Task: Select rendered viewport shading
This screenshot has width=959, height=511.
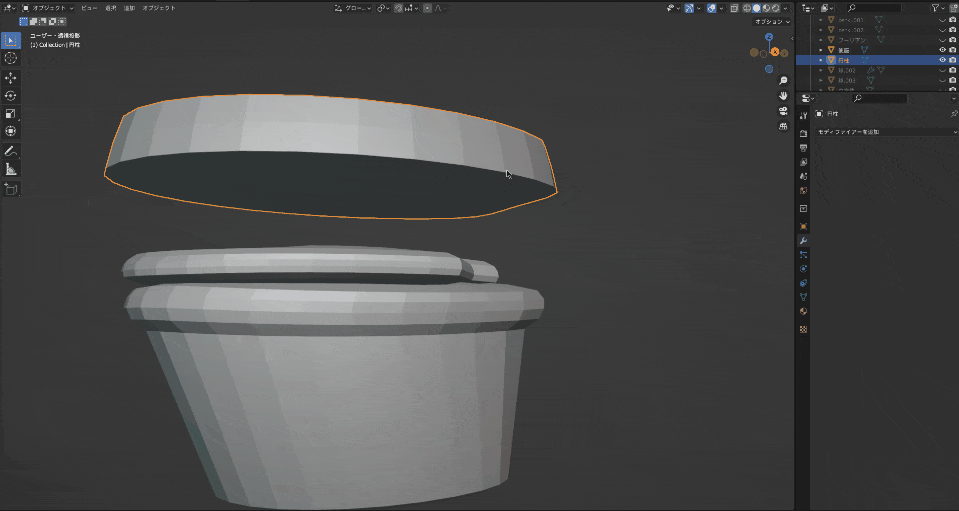Action: point(776,8)
